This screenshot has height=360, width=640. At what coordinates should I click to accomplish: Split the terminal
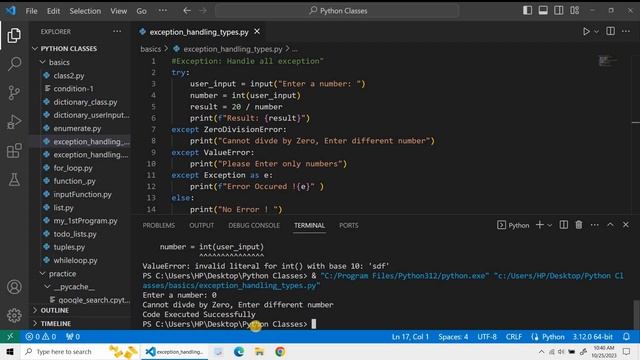[x=564, y=225]
